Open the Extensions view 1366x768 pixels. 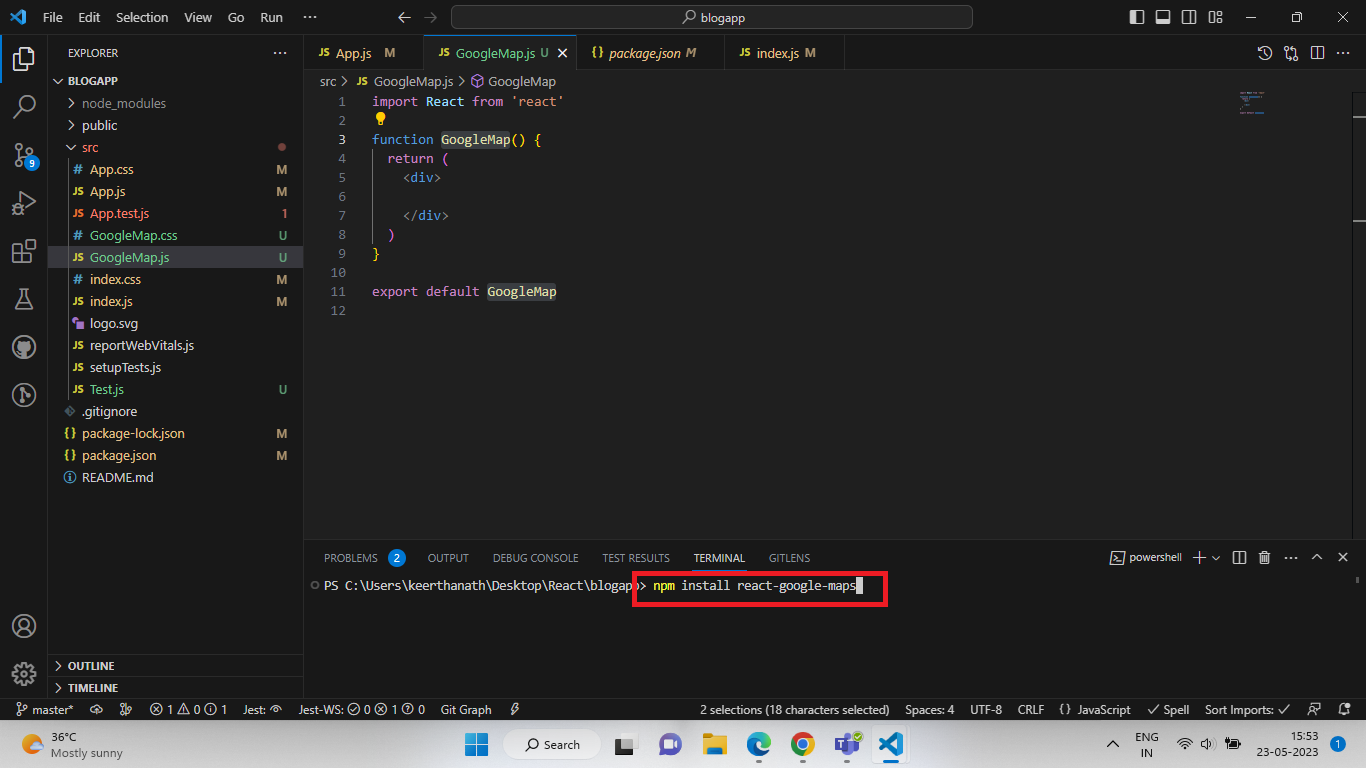pos(24,251)
